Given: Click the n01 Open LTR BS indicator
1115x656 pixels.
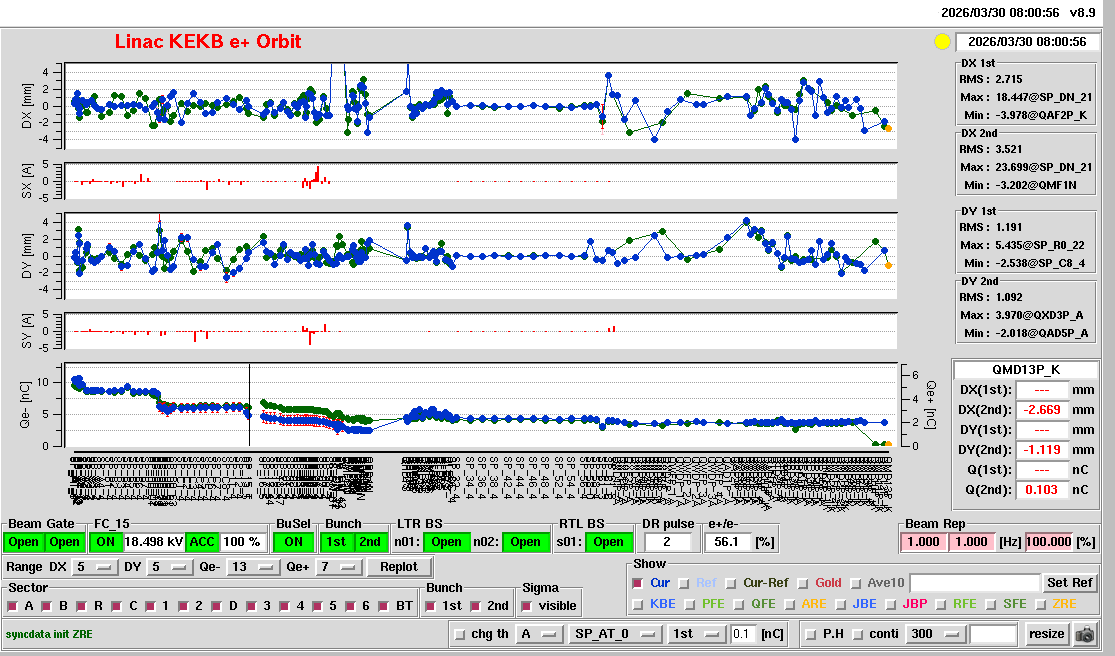Looking at the screenshot, I should click(x=446, y=541).
